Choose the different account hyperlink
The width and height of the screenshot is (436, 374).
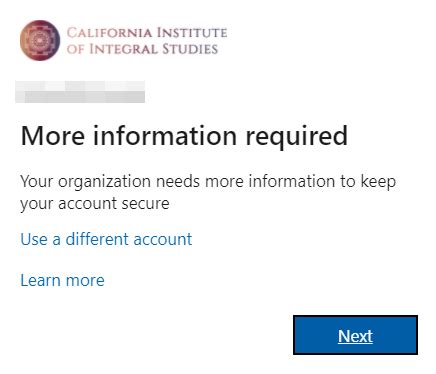[x=106, y=239]
